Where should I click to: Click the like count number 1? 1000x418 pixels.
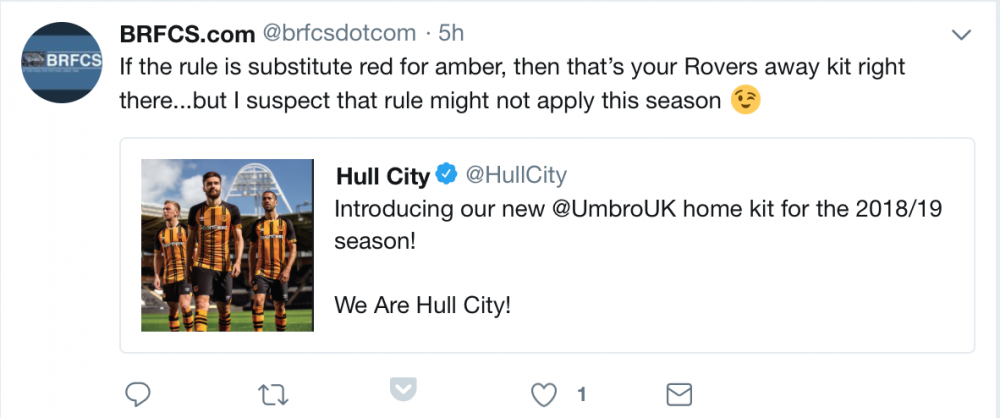coord(581,395)
